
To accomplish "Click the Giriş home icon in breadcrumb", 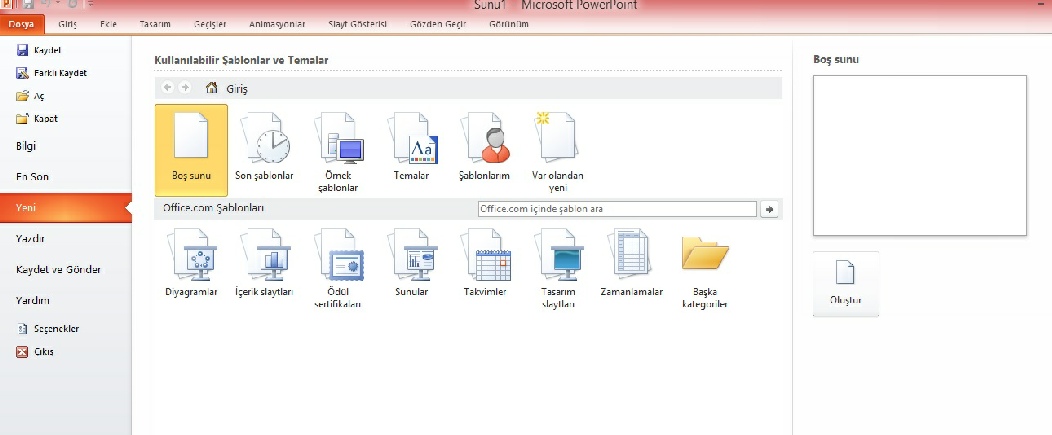I will tap(211, 87).
